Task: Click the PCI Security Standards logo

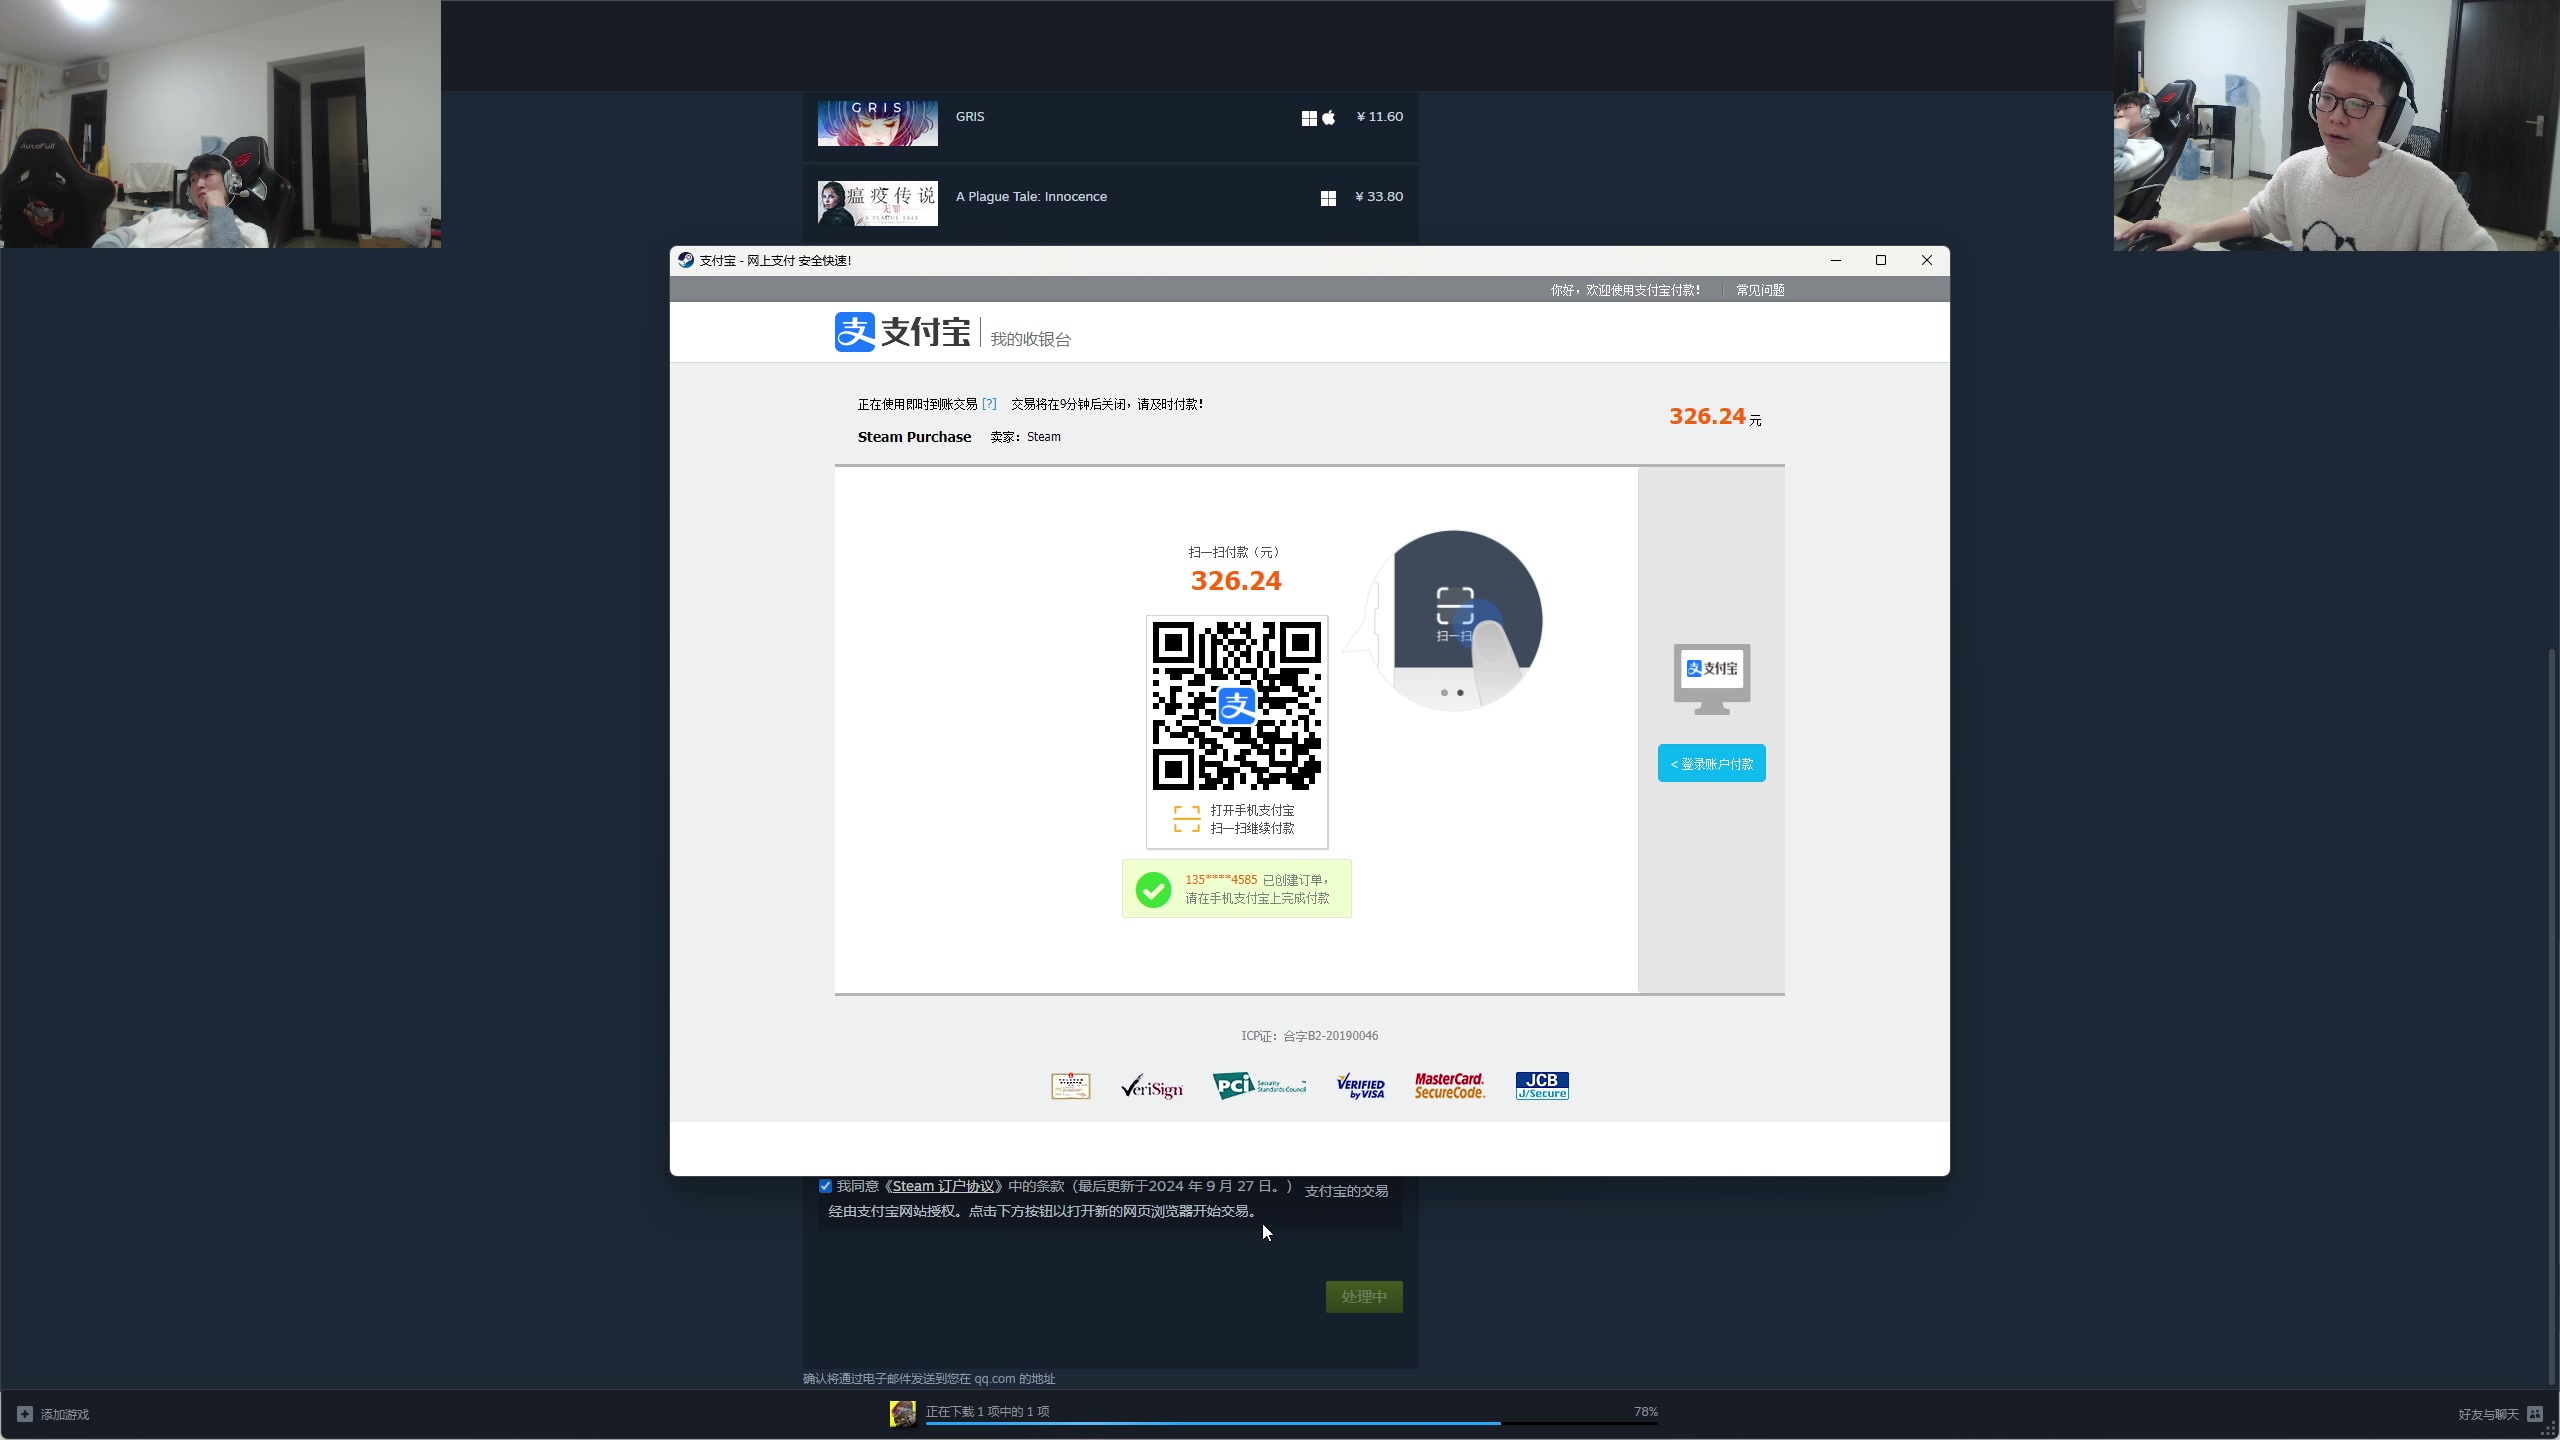Action: point(1259,1086)
